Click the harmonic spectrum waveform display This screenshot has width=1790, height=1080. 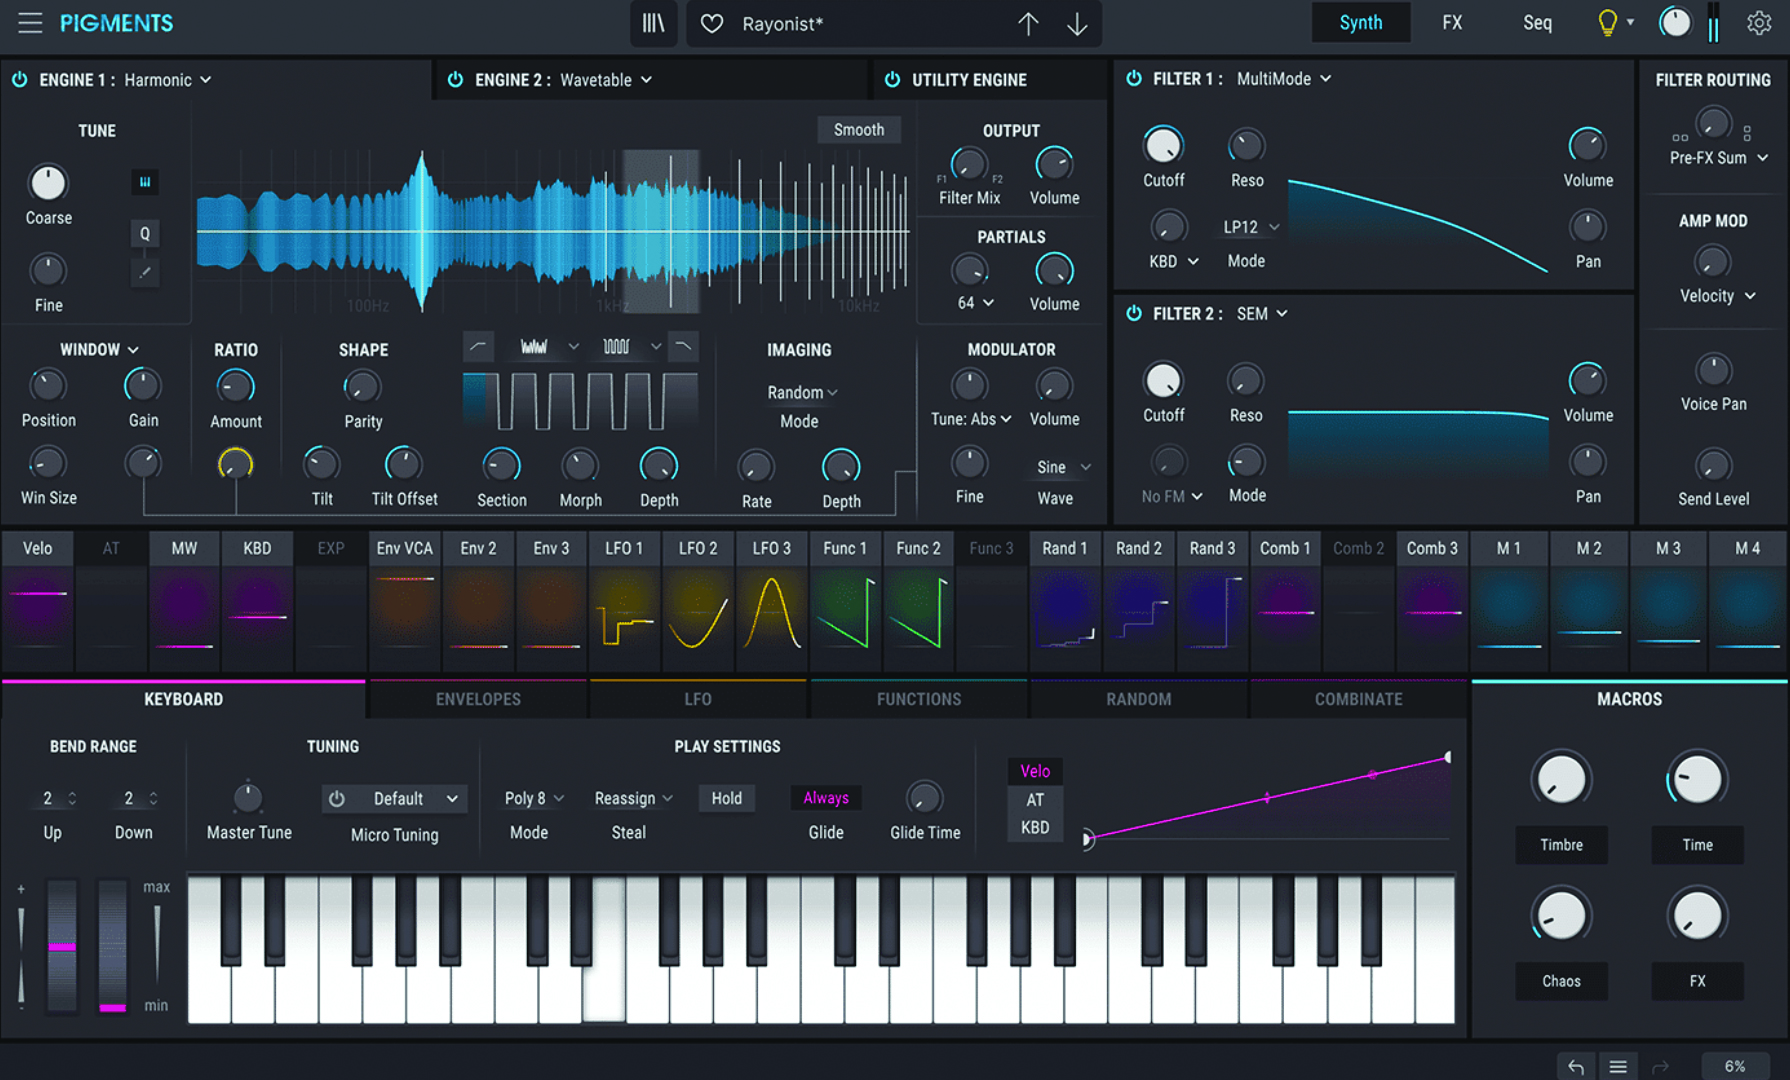point(552,232)
